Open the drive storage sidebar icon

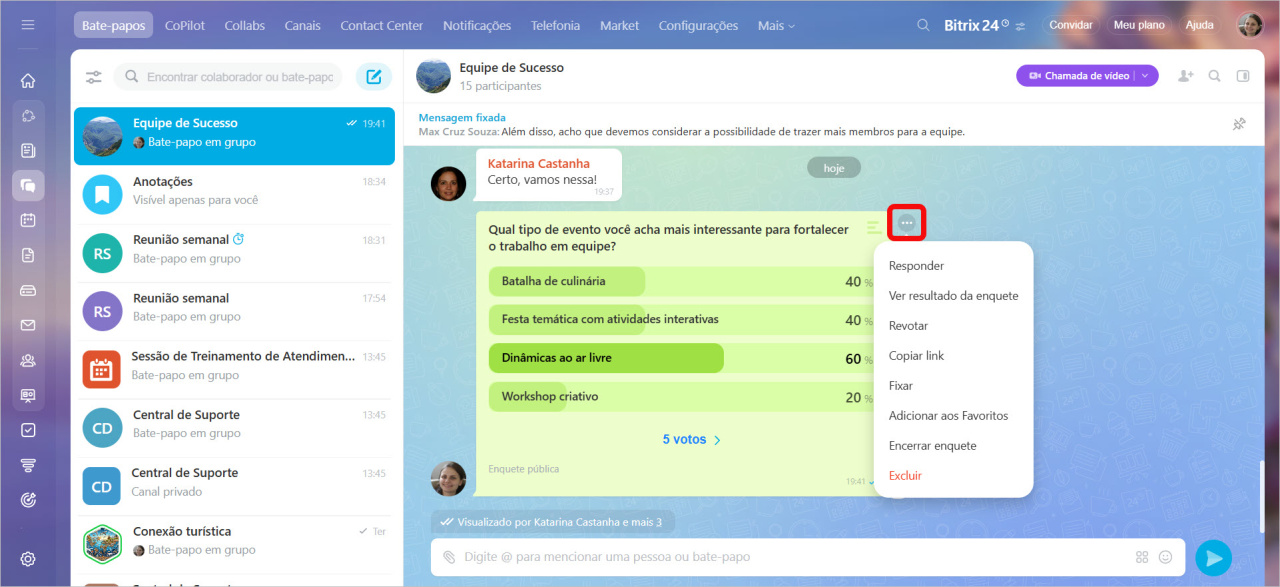point(28,290)
